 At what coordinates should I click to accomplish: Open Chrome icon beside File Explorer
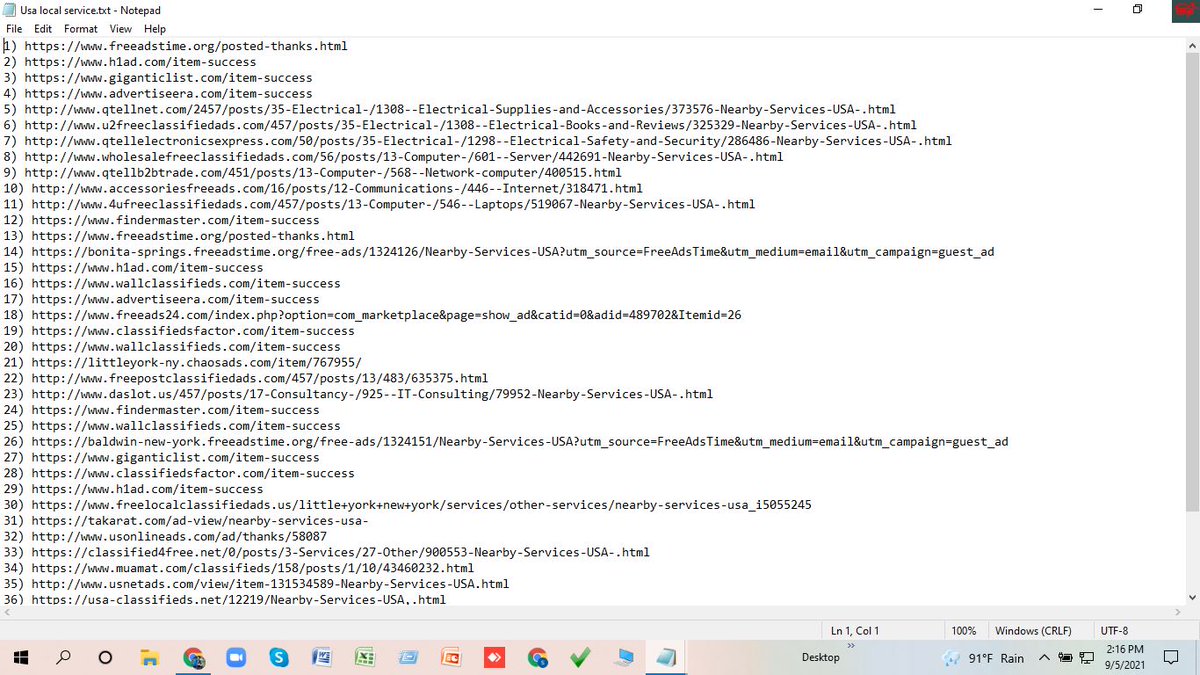[194, 658]
